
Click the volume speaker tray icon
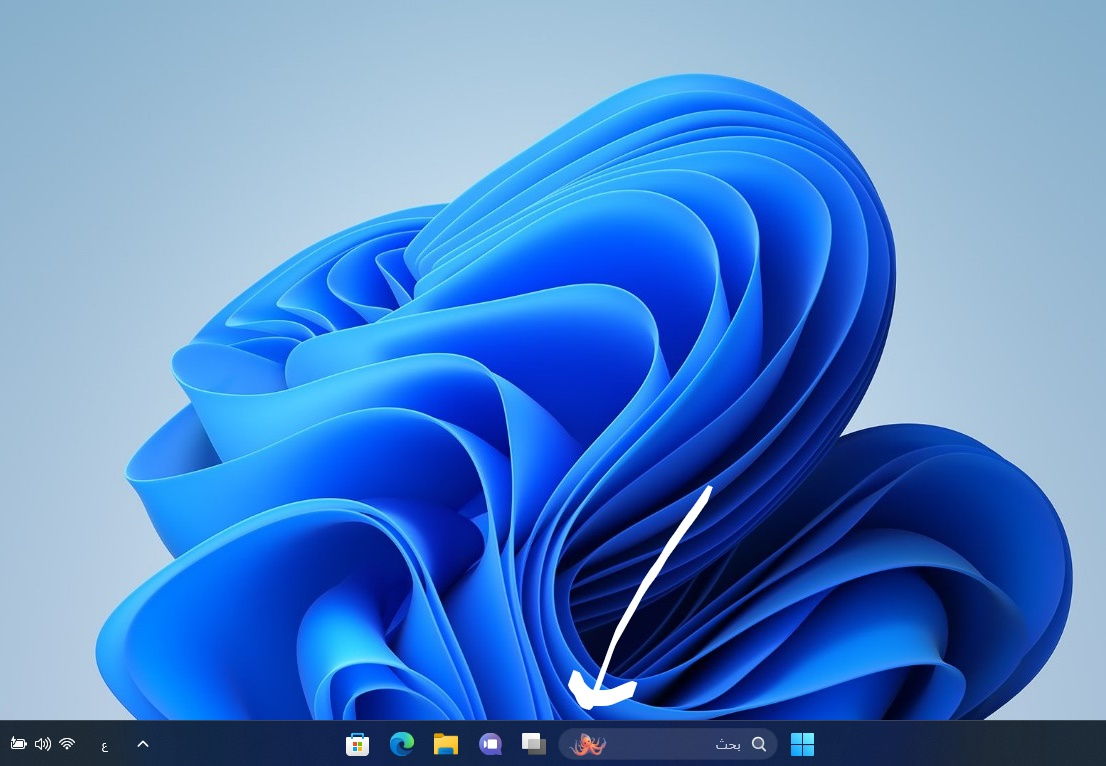point(43,743)
